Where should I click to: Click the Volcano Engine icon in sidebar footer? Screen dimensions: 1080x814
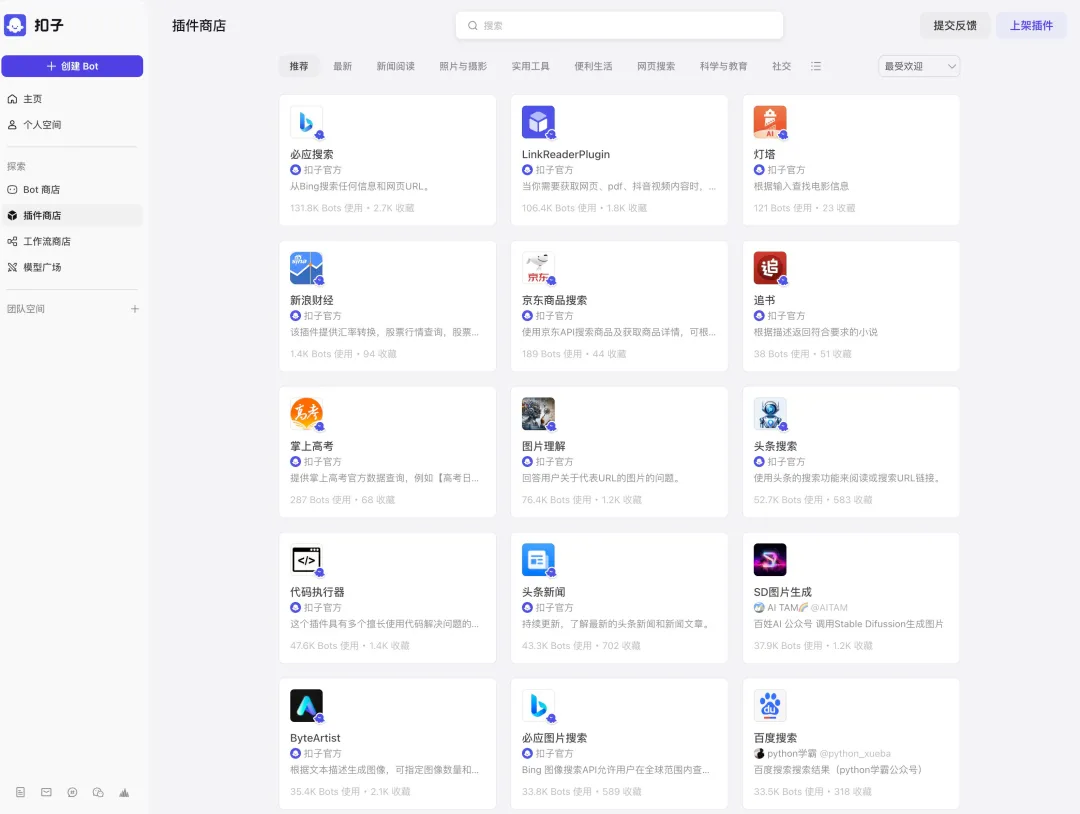(x=124, y=792)
